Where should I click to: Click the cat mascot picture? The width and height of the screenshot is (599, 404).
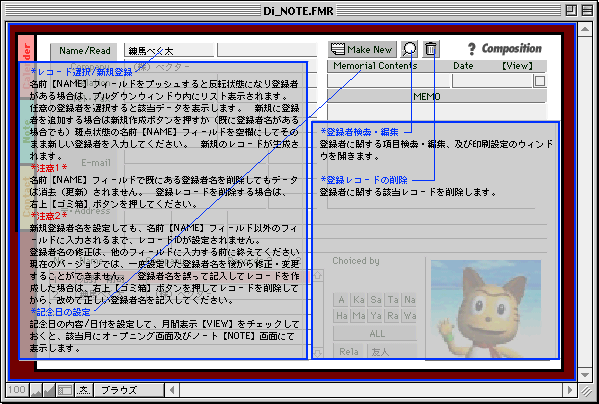(486, 309)
